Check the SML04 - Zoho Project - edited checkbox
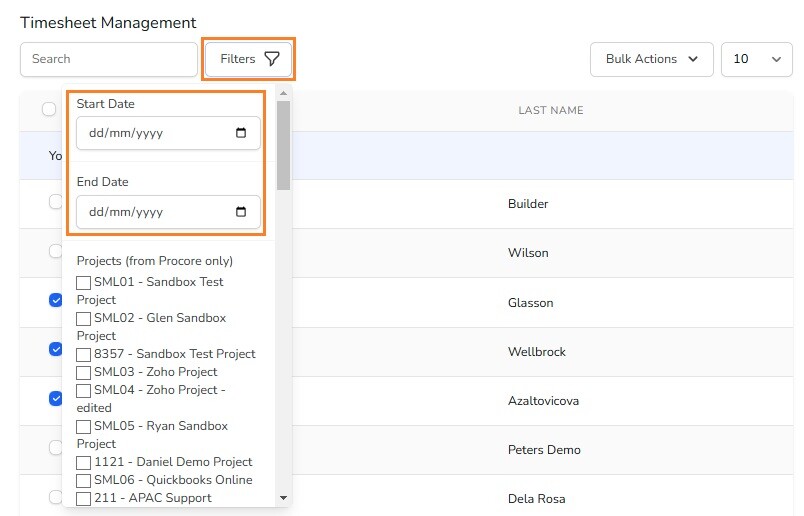This screenshot has width=804, height=516. 83,390
